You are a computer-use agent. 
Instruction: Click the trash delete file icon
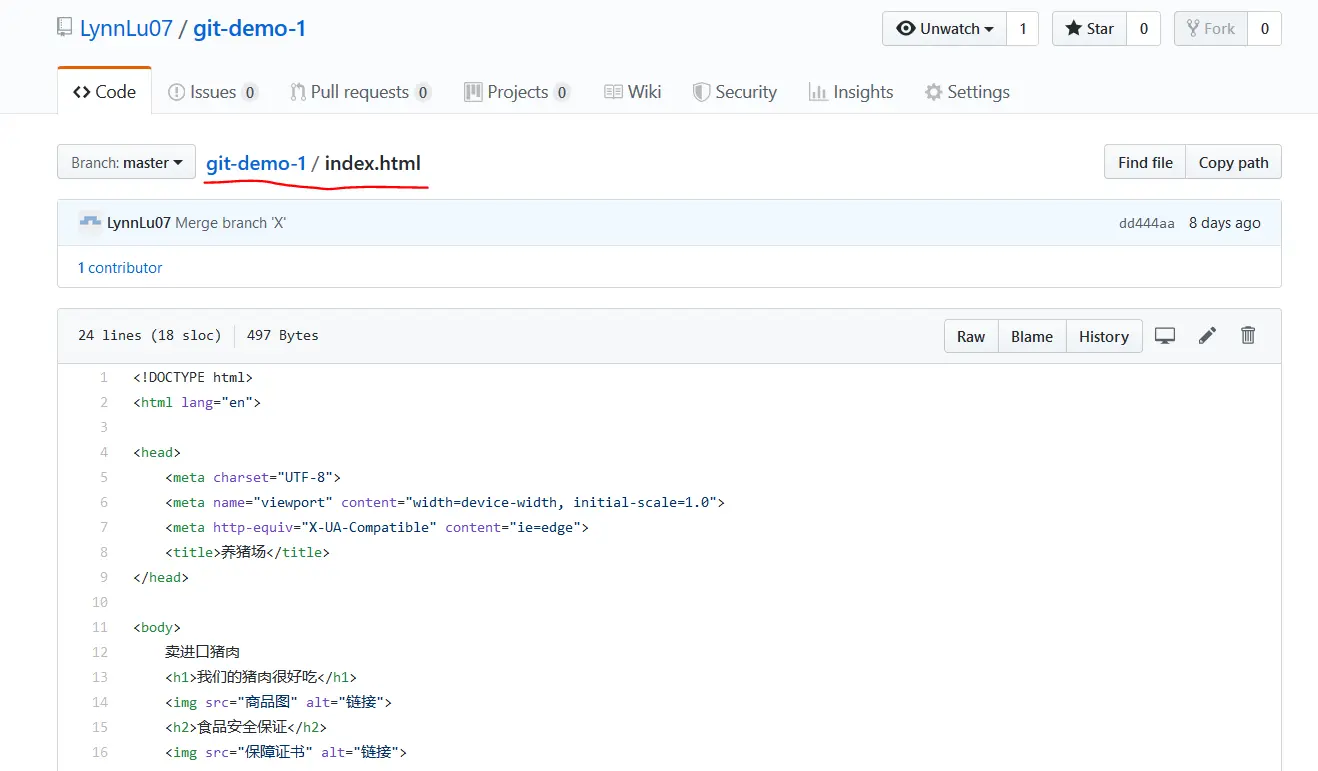(1248, 336)
